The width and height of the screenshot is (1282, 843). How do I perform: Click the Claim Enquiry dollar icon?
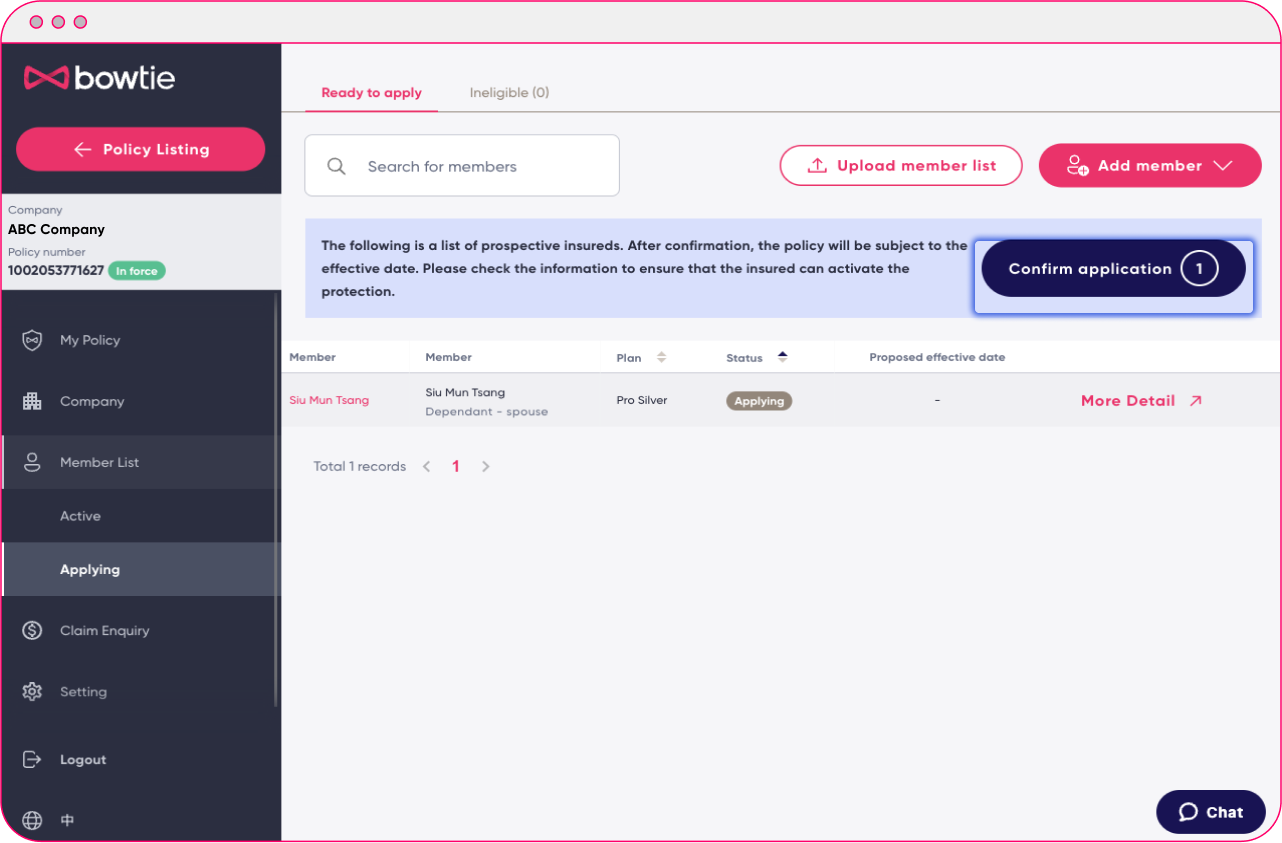(x=32, y=630)
